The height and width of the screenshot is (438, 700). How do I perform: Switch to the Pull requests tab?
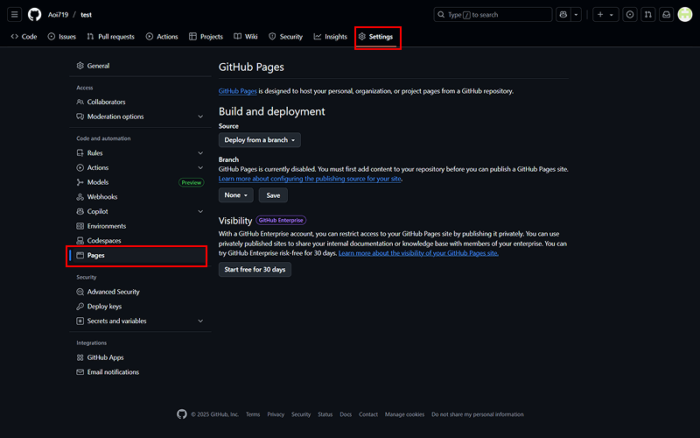click(x=110, y=37)
